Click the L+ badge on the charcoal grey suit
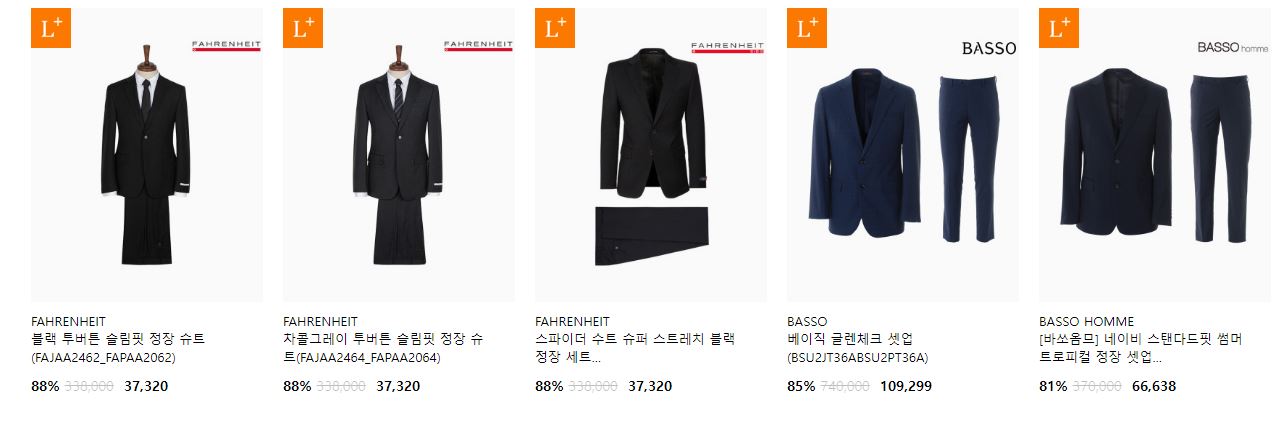Viewport: 1276px width, 422px height. click(x=303, y=28)
